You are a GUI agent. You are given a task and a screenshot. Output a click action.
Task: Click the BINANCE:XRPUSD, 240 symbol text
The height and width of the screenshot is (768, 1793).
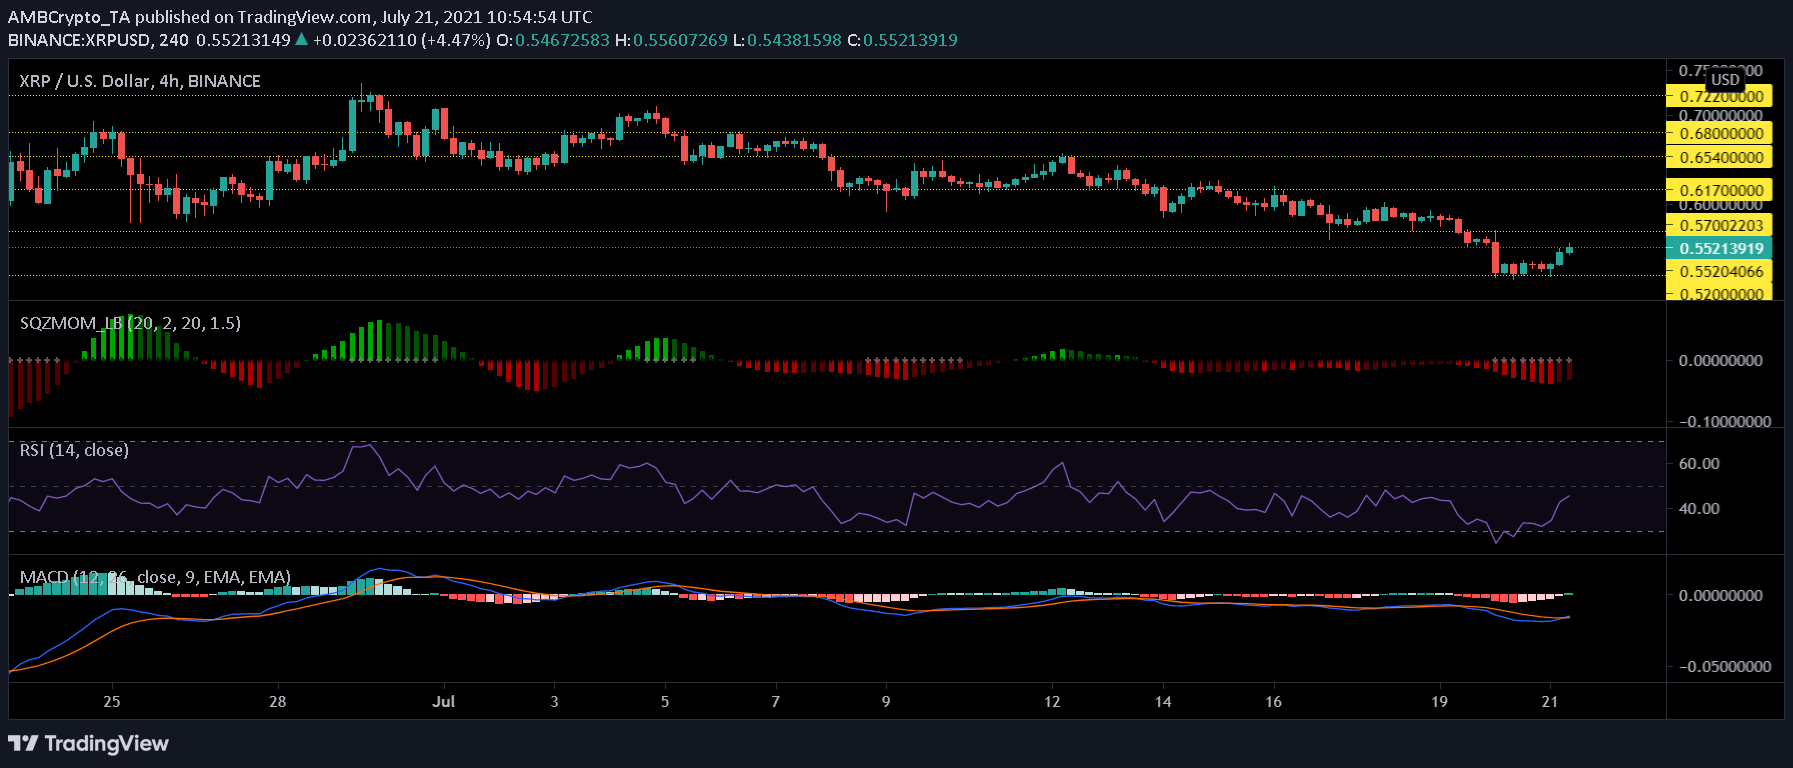[98, 40]
